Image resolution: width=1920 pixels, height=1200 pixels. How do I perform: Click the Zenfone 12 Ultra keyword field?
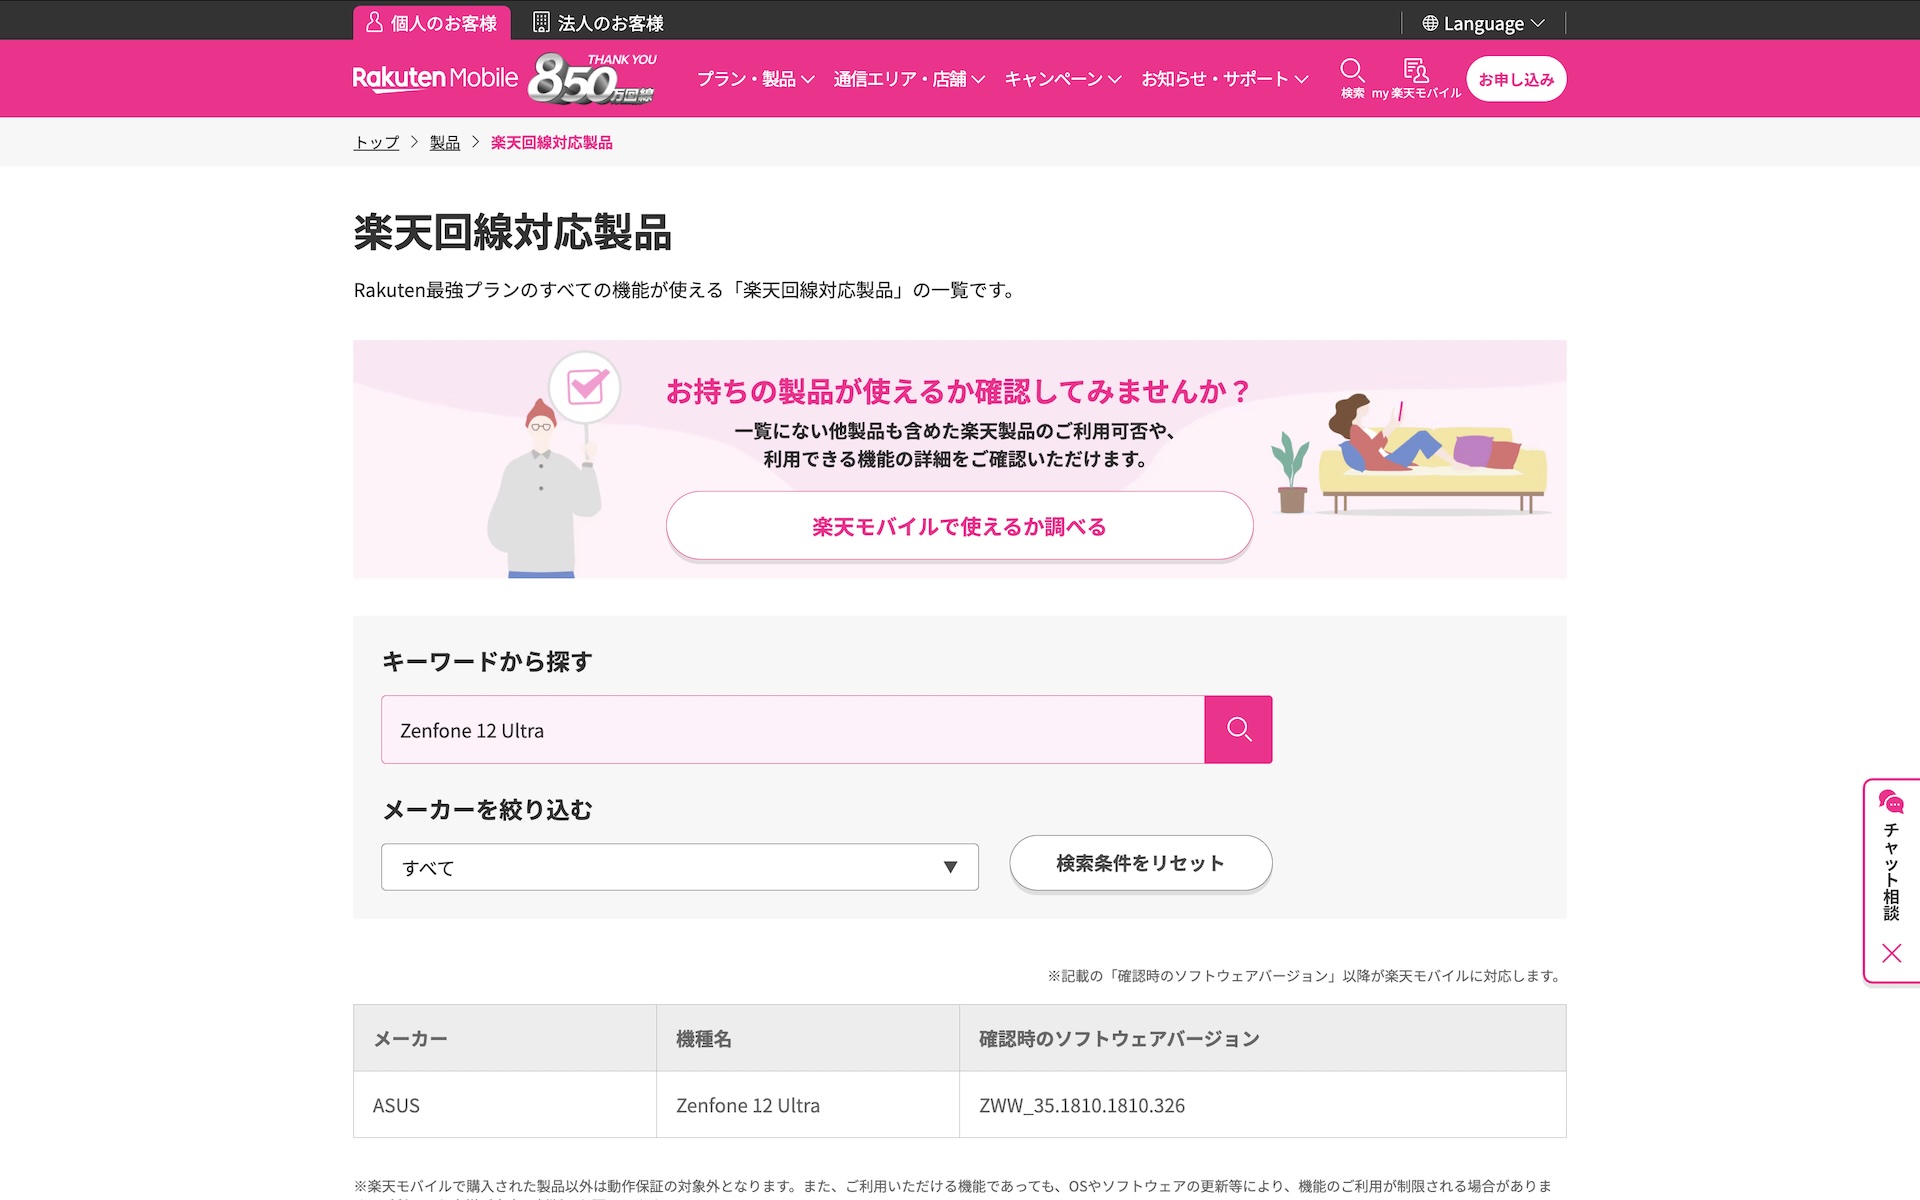pos(792,730)
